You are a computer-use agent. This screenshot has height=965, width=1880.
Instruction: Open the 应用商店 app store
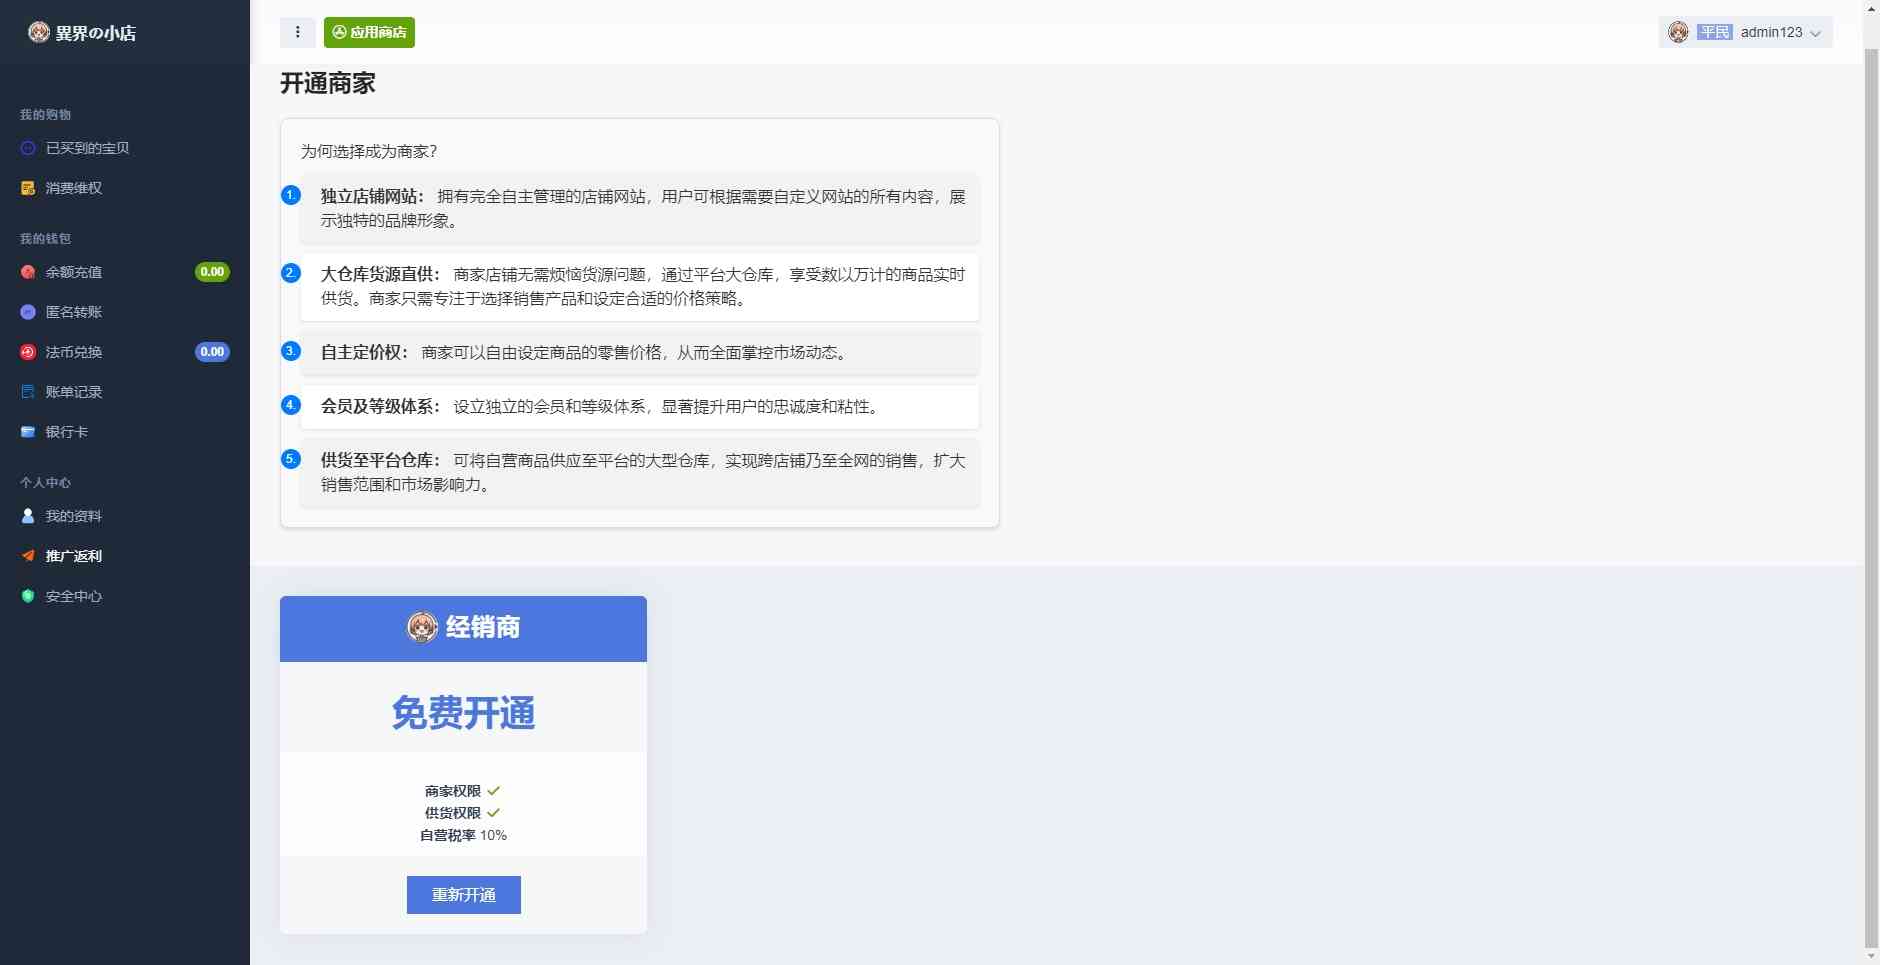coord(369,32)
